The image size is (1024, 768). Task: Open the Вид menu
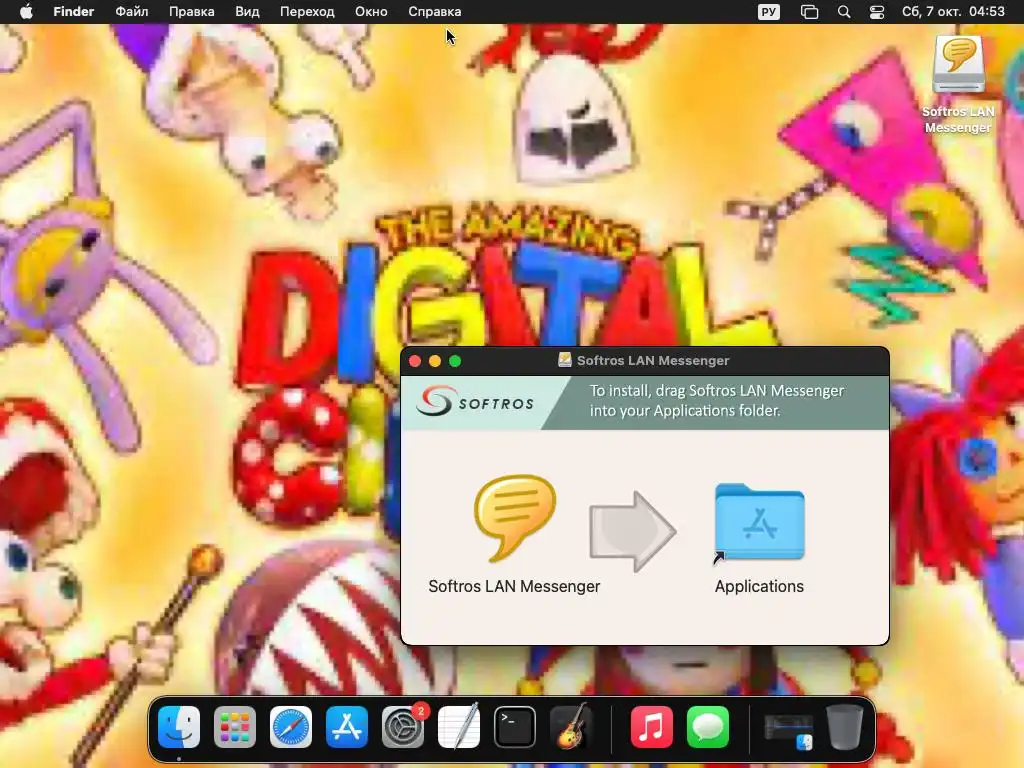[x=247, y=12]
